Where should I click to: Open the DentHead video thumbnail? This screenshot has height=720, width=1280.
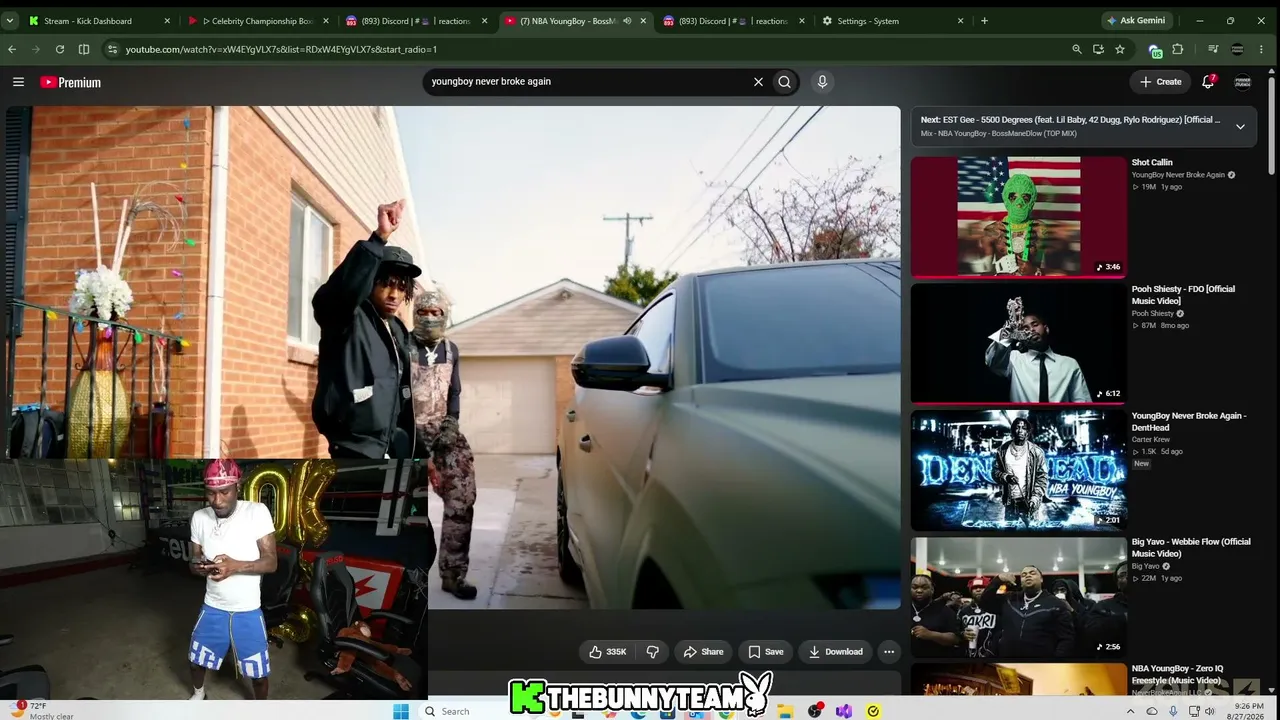pos(1018,470)
